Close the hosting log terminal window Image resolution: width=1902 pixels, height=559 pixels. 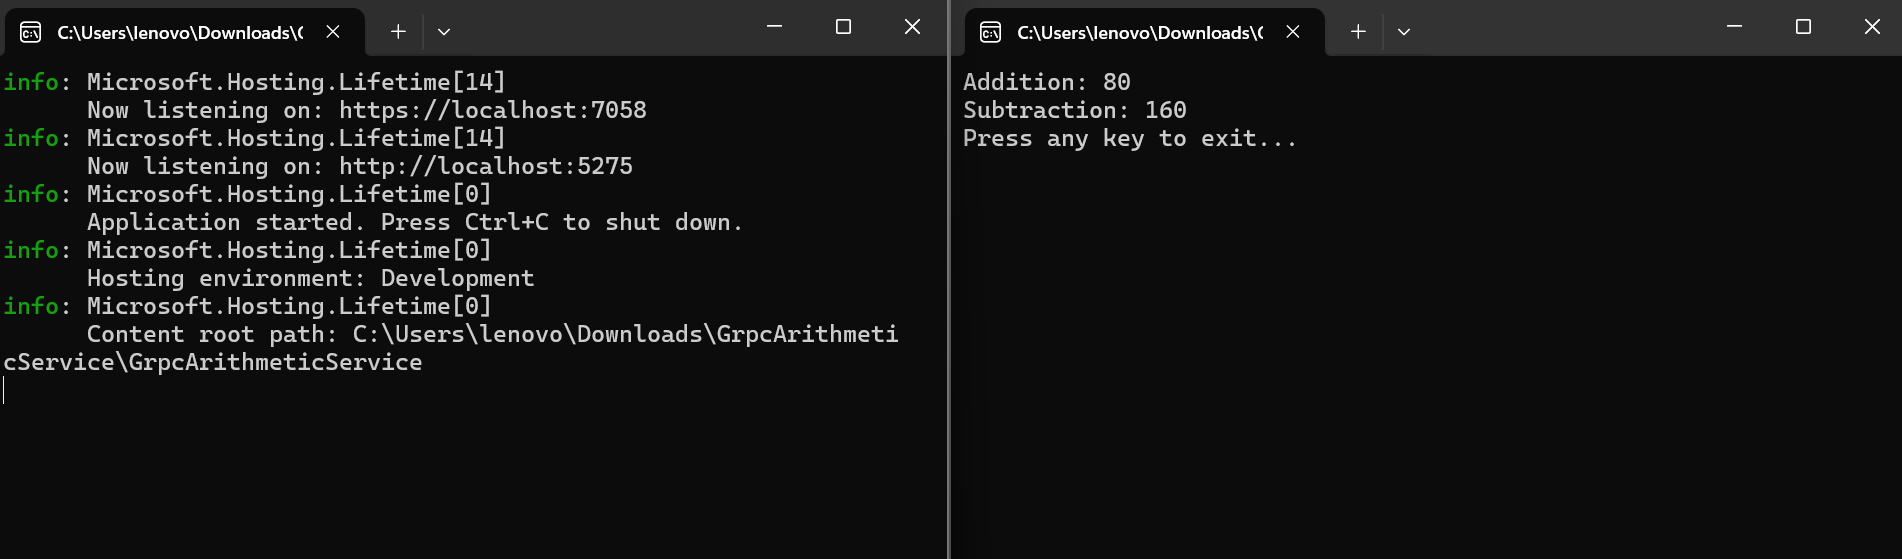click(912, 27)
